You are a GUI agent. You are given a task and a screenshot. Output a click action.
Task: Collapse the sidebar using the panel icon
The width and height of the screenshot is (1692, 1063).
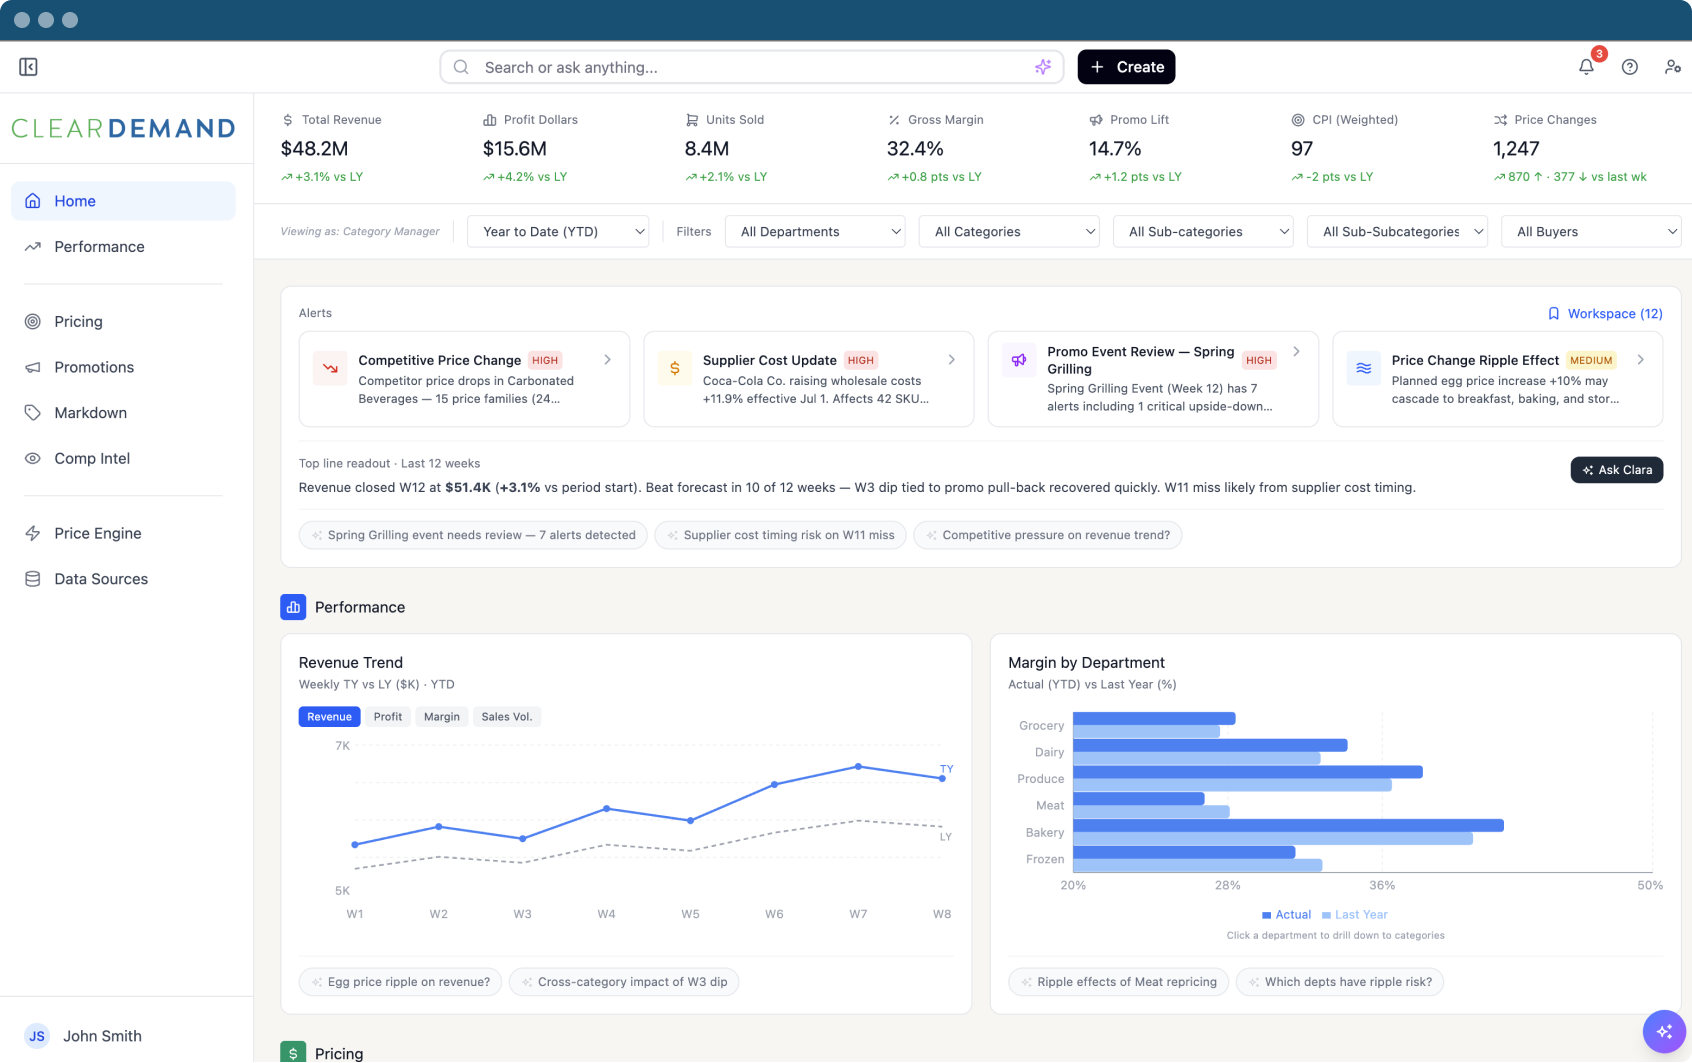tap(28, 67)
